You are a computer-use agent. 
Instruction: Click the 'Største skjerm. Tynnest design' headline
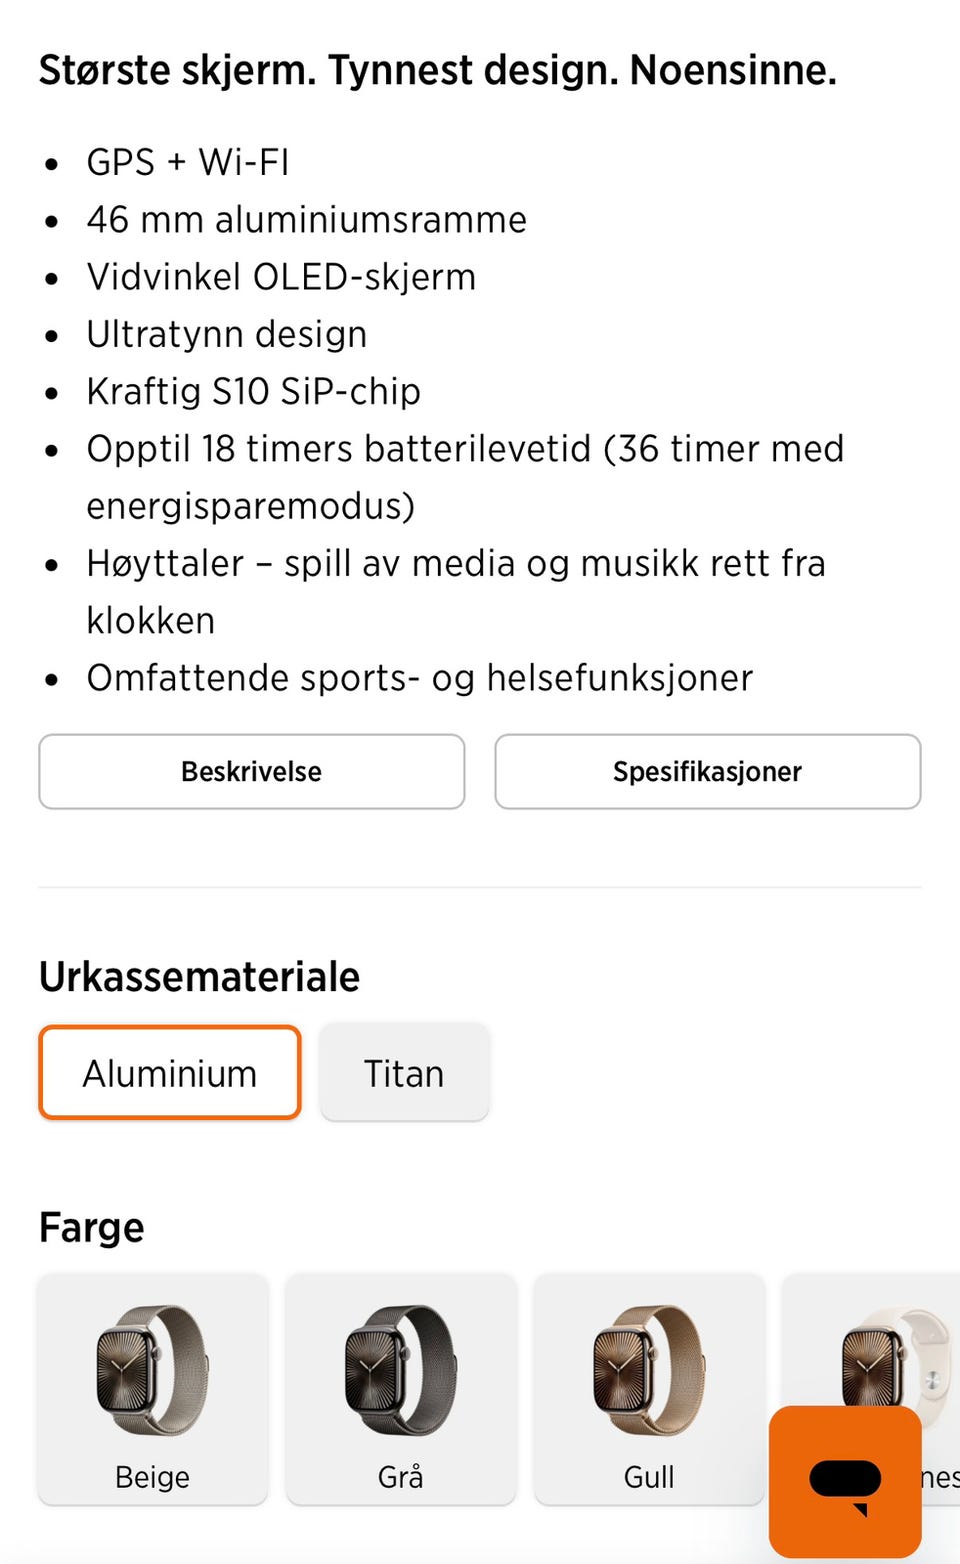[437, 70]
